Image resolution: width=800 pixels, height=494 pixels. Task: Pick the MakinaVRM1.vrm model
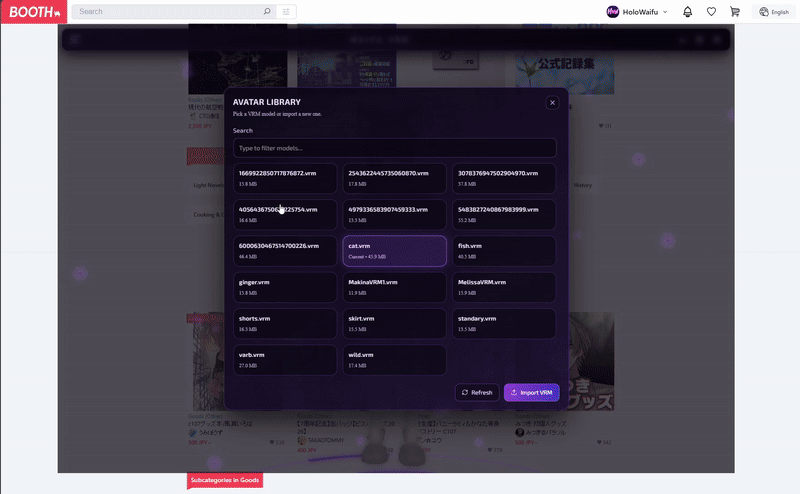click(x=394, y=287)
